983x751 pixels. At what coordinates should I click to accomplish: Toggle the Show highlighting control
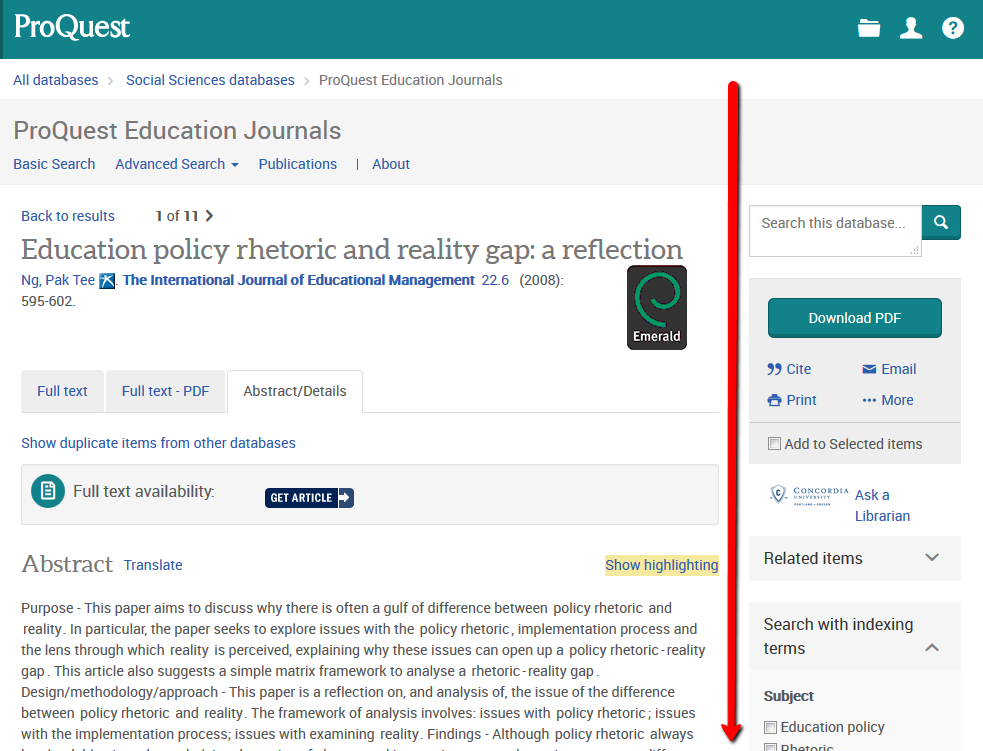(661, 565)
